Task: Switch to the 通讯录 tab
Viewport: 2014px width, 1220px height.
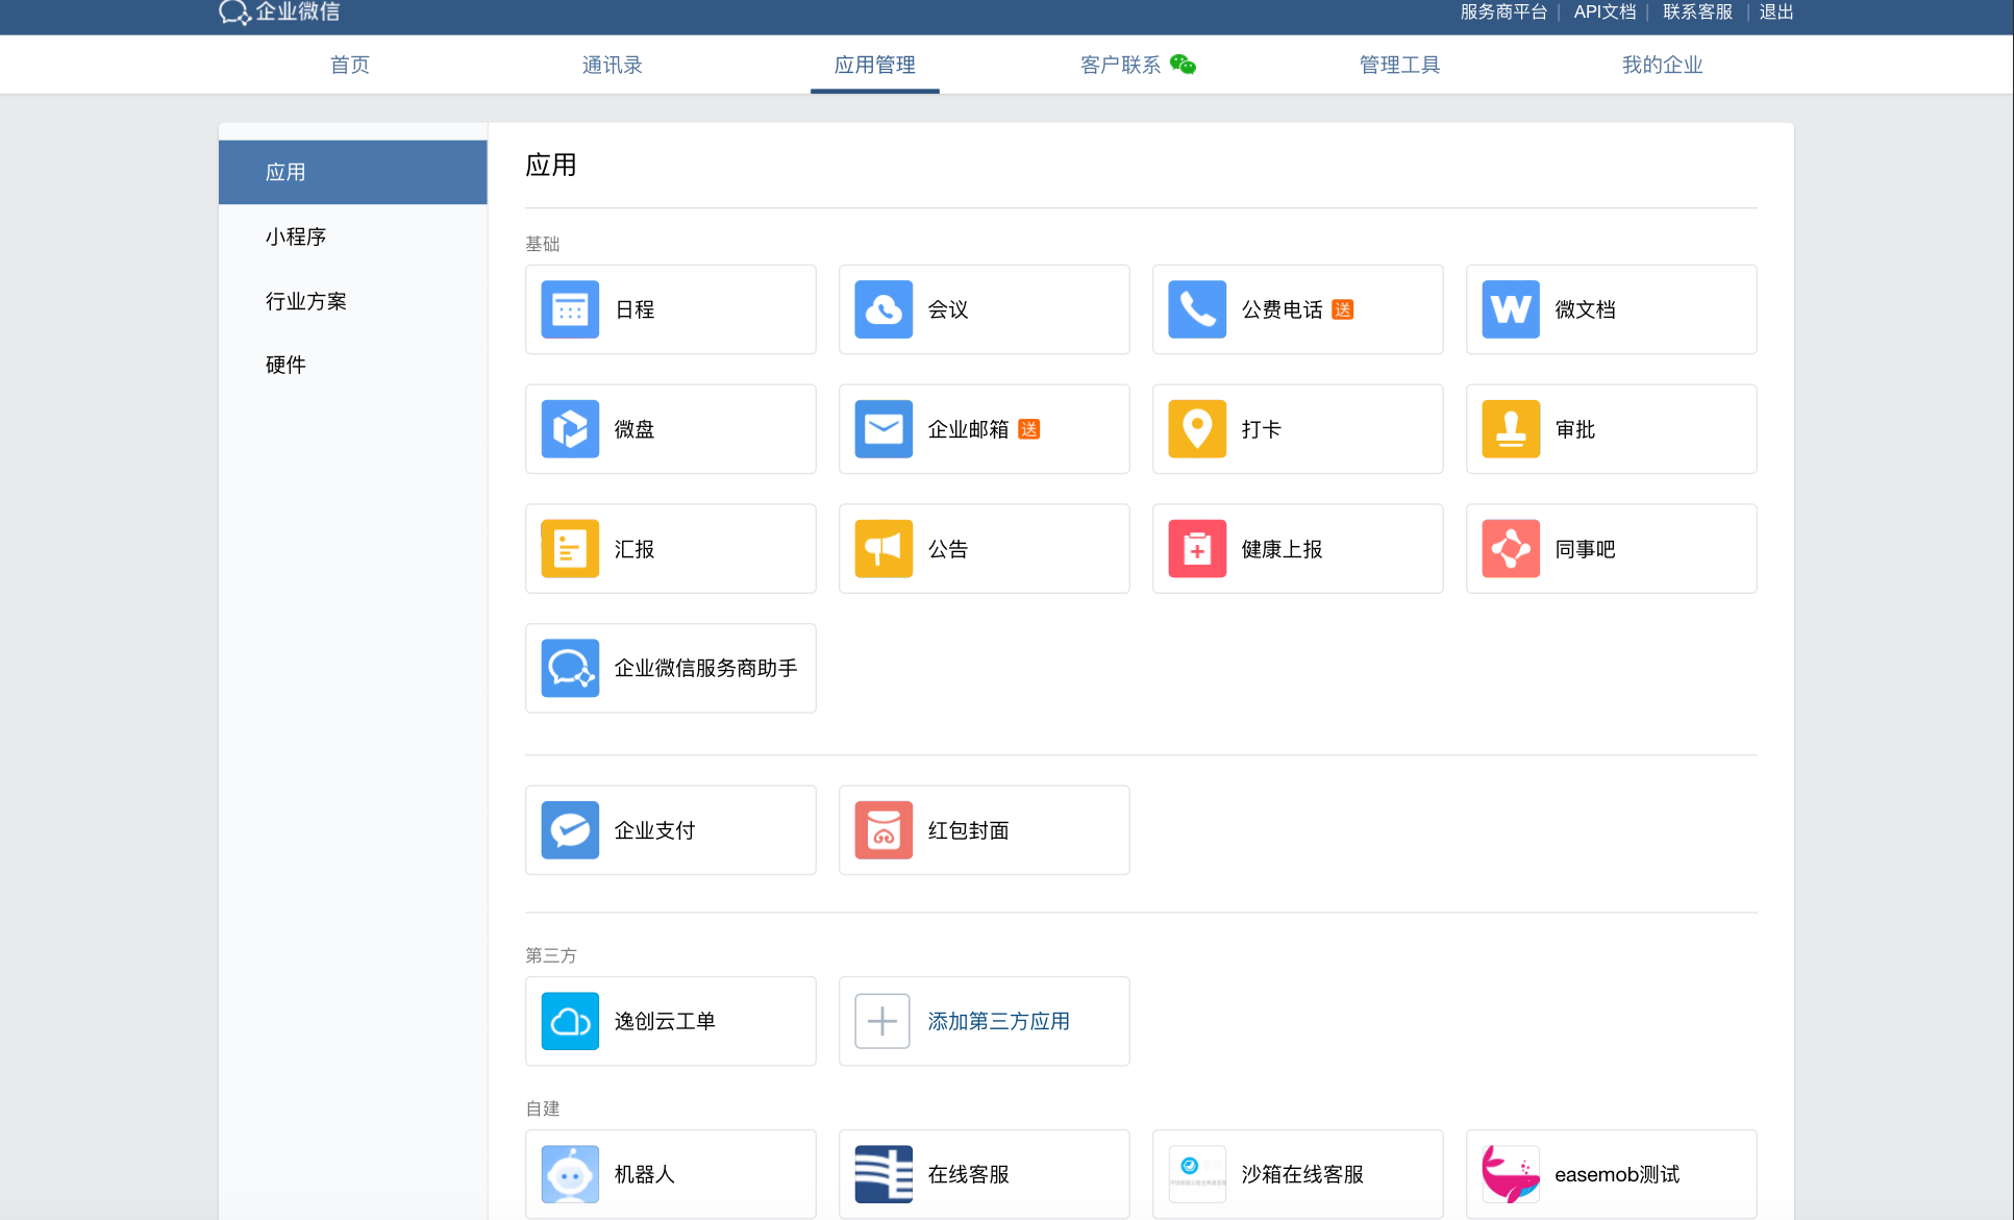Action: [612, 65]
